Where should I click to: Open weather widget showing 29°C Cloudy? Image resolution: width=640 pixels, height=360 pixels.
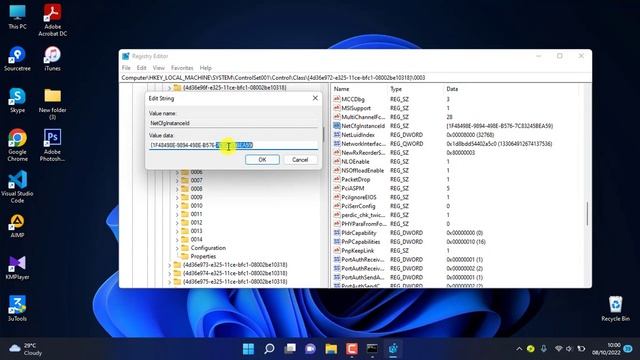(26, 349)
